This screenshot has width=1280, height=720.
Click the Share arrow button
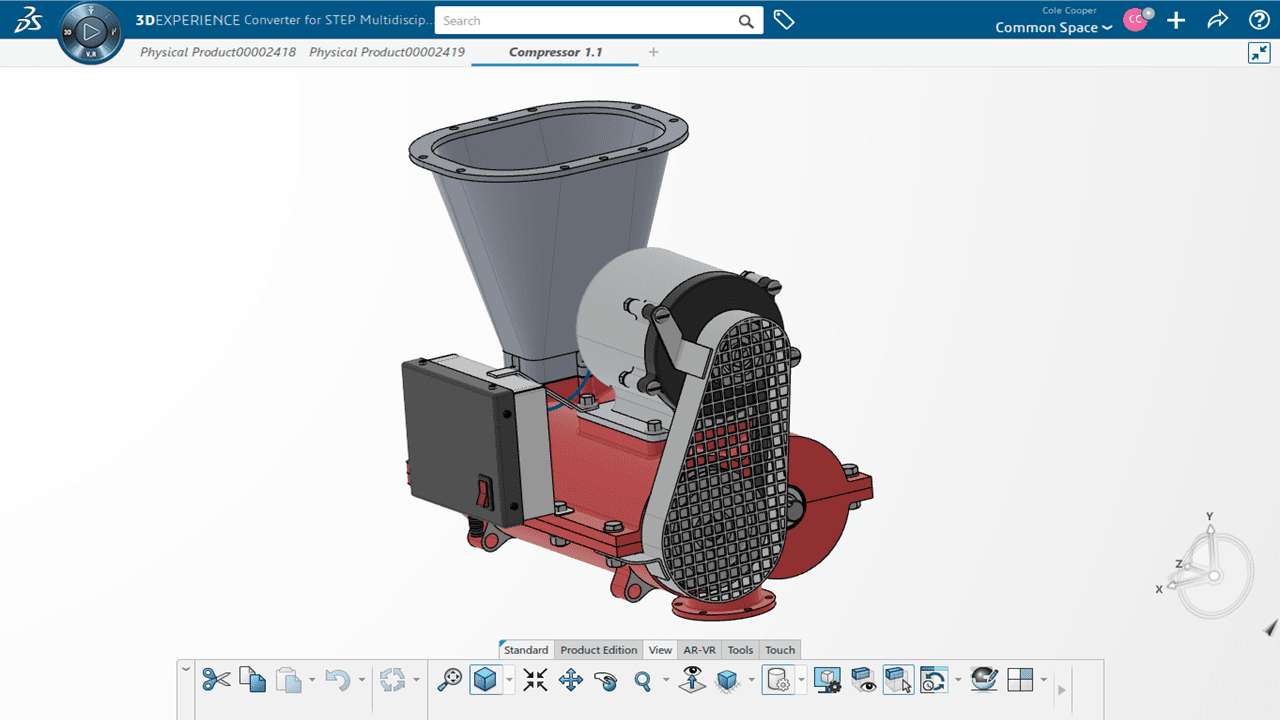1217,20
